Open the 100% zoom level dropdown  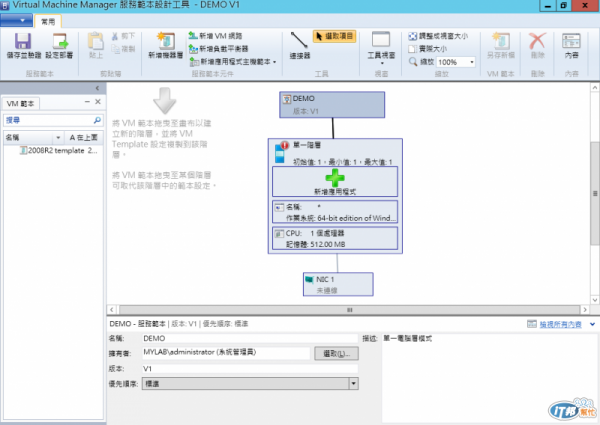pyautogui.click(x=472, y=62)
